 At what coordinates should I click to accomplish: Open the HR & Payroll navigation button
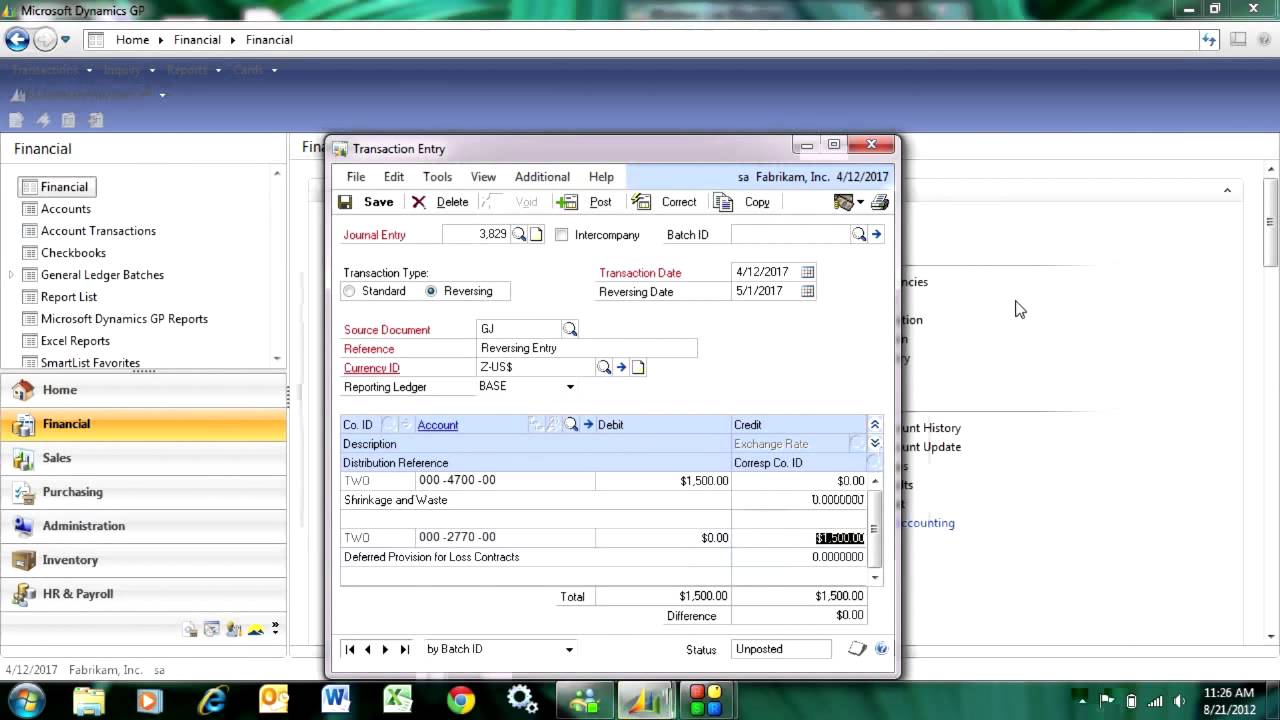144,594
